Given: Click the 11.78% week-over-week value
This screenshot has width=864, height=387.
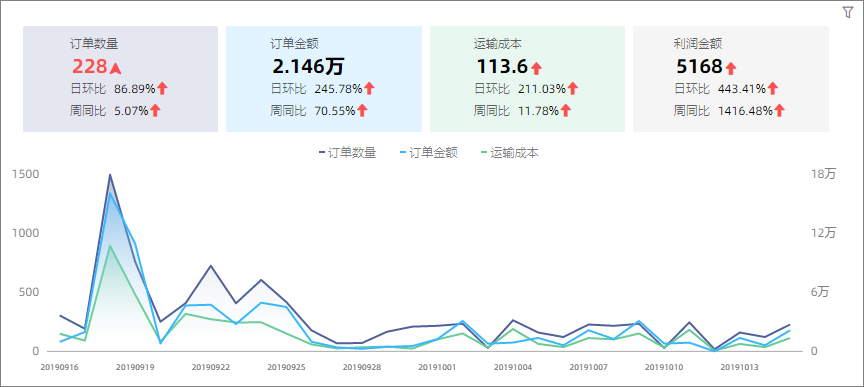Looking at the screenshot, I should pyautogui.click(x=538, y=111).
